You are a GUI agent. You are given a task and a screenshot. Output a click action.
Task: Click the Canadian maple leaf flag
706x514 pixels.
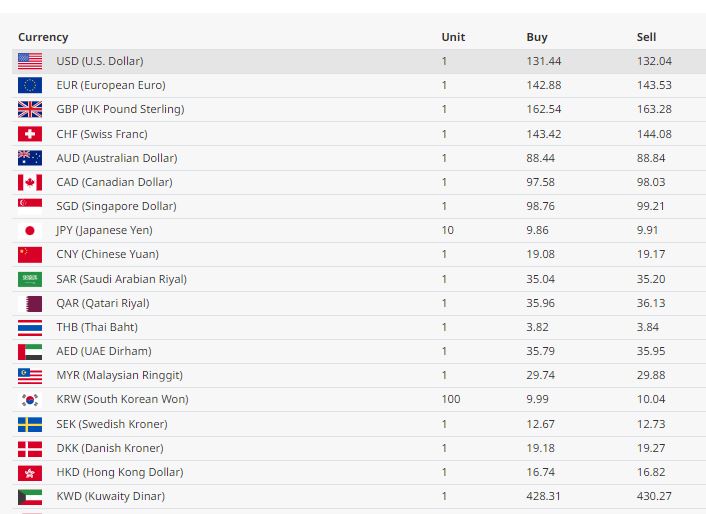pos(30,182)
